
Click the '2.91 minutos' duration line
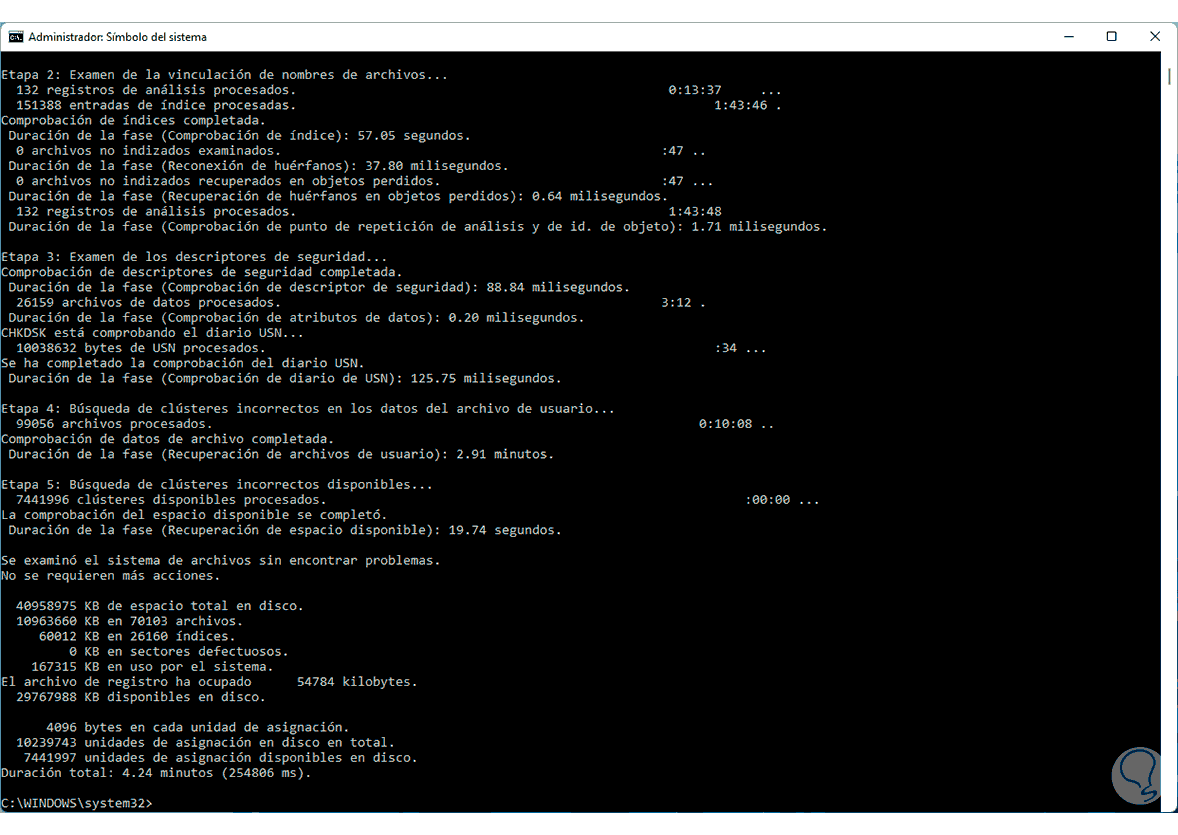[x=281, y=454]
